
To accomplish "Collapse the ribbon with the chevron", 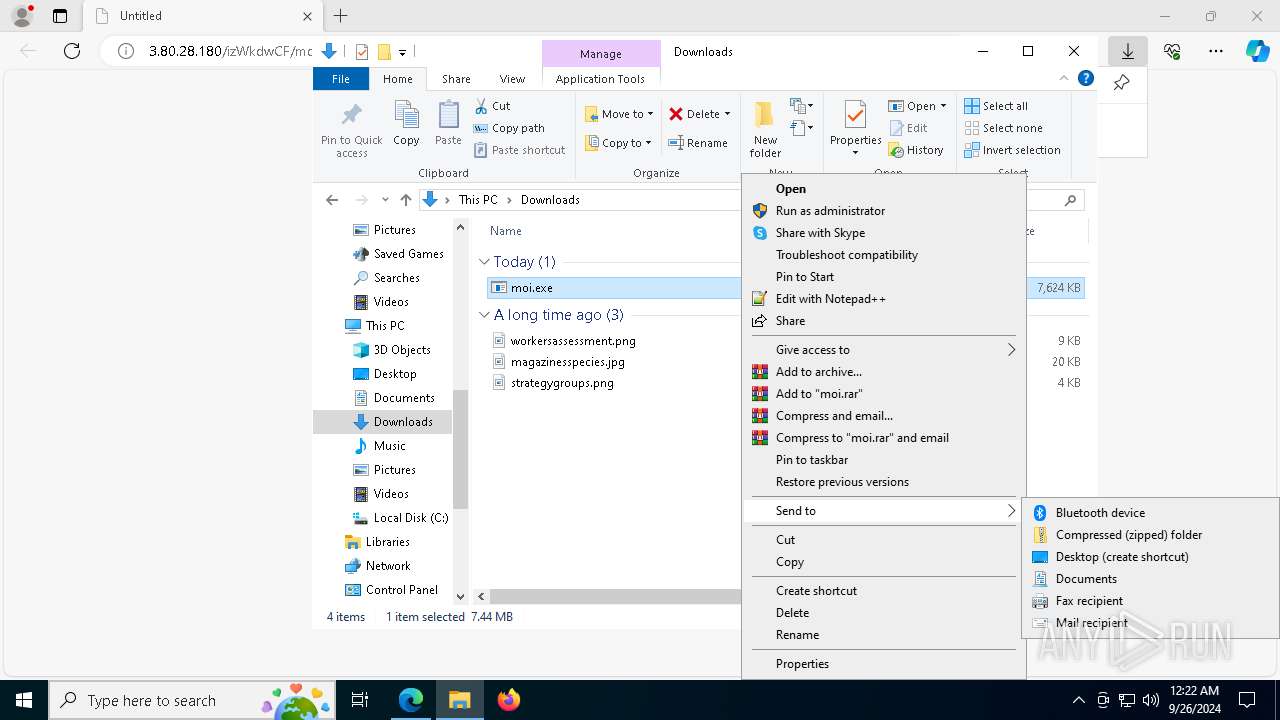I will pos(1063,78).
